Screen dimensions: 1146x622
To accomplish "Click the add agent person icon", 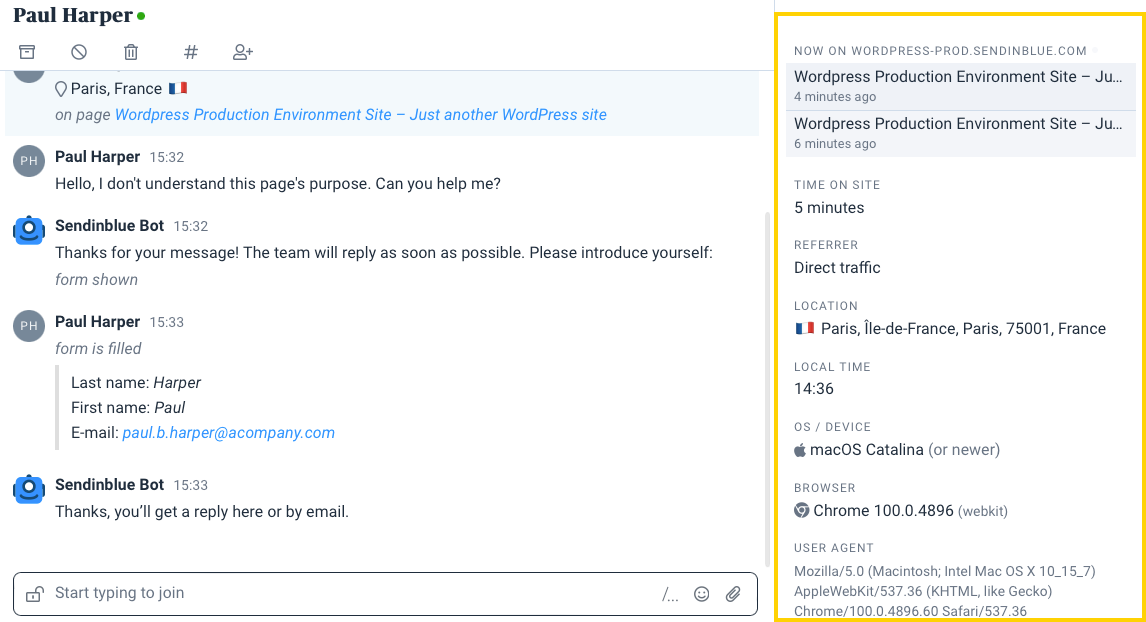I will point(243,52).
